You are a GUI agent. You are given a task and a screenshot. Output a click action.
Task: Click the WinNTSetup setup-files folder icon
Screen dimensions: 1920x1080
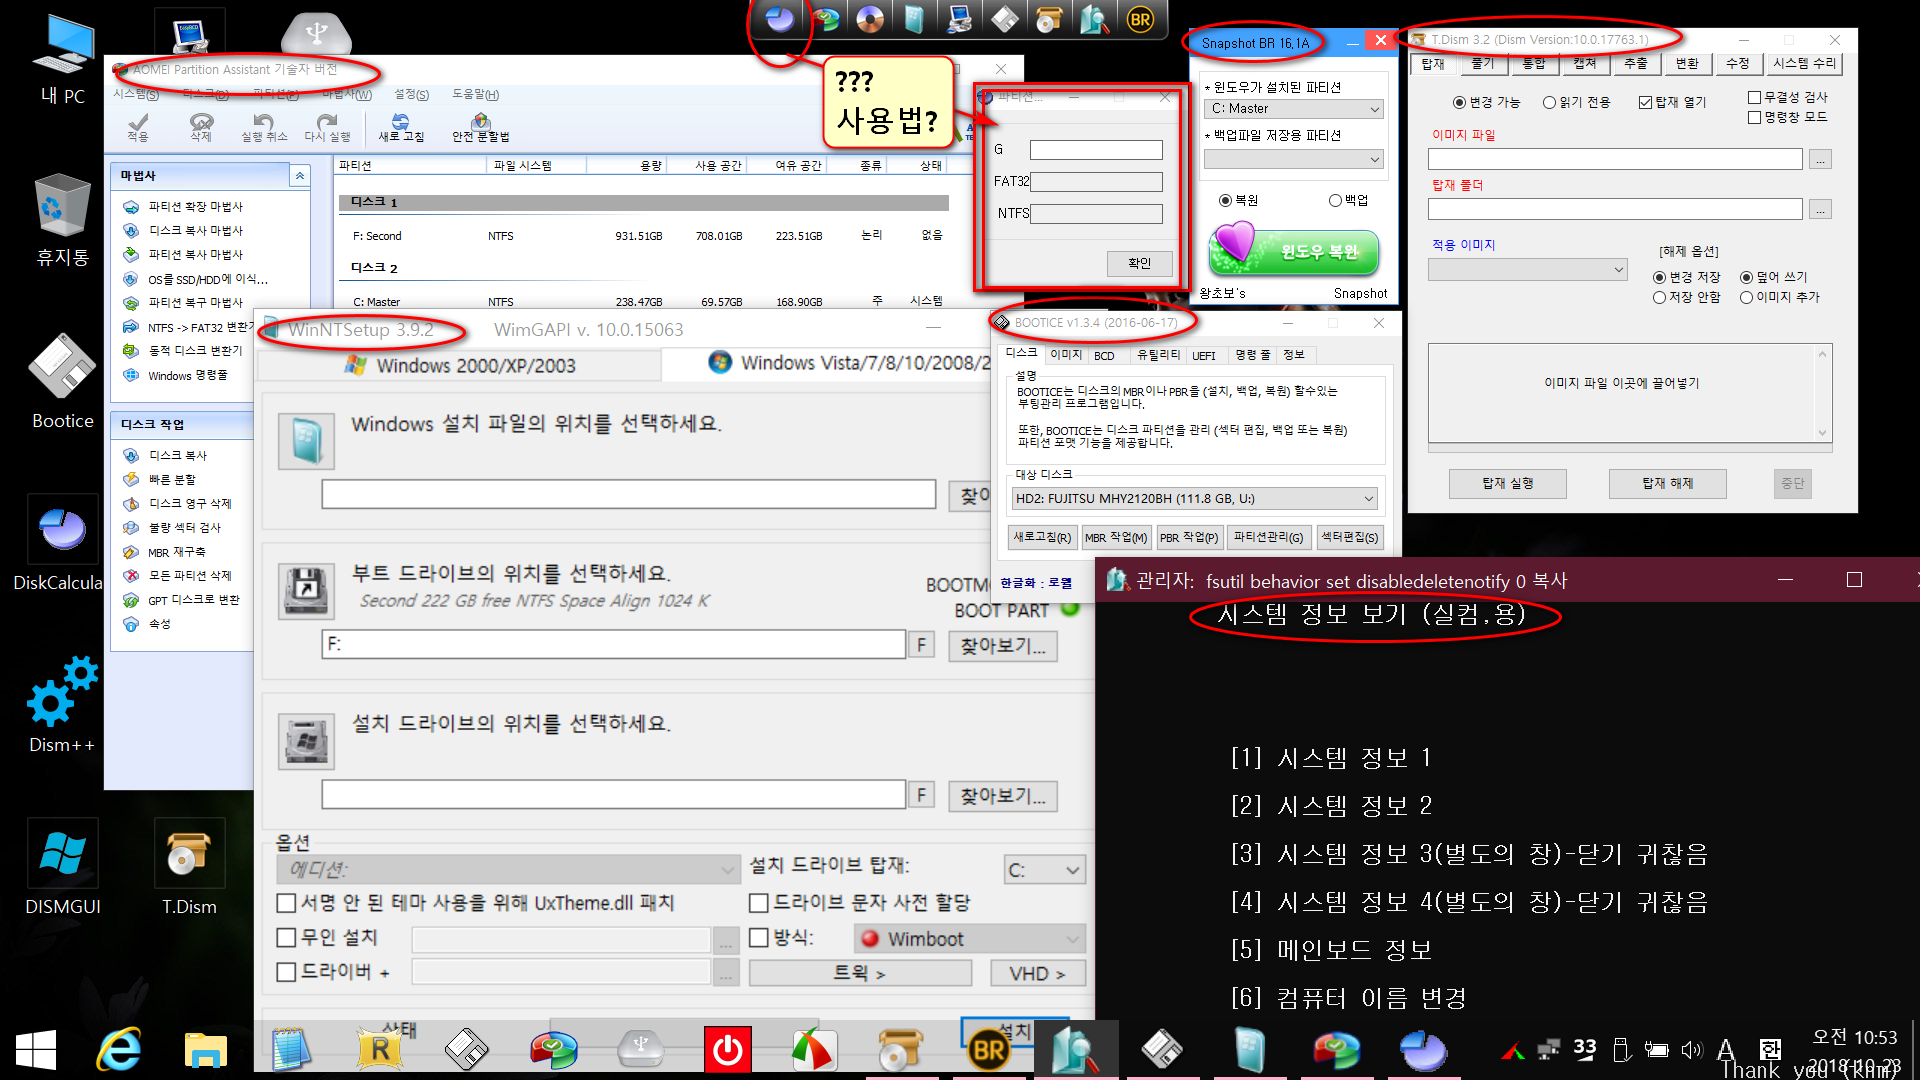305,440
